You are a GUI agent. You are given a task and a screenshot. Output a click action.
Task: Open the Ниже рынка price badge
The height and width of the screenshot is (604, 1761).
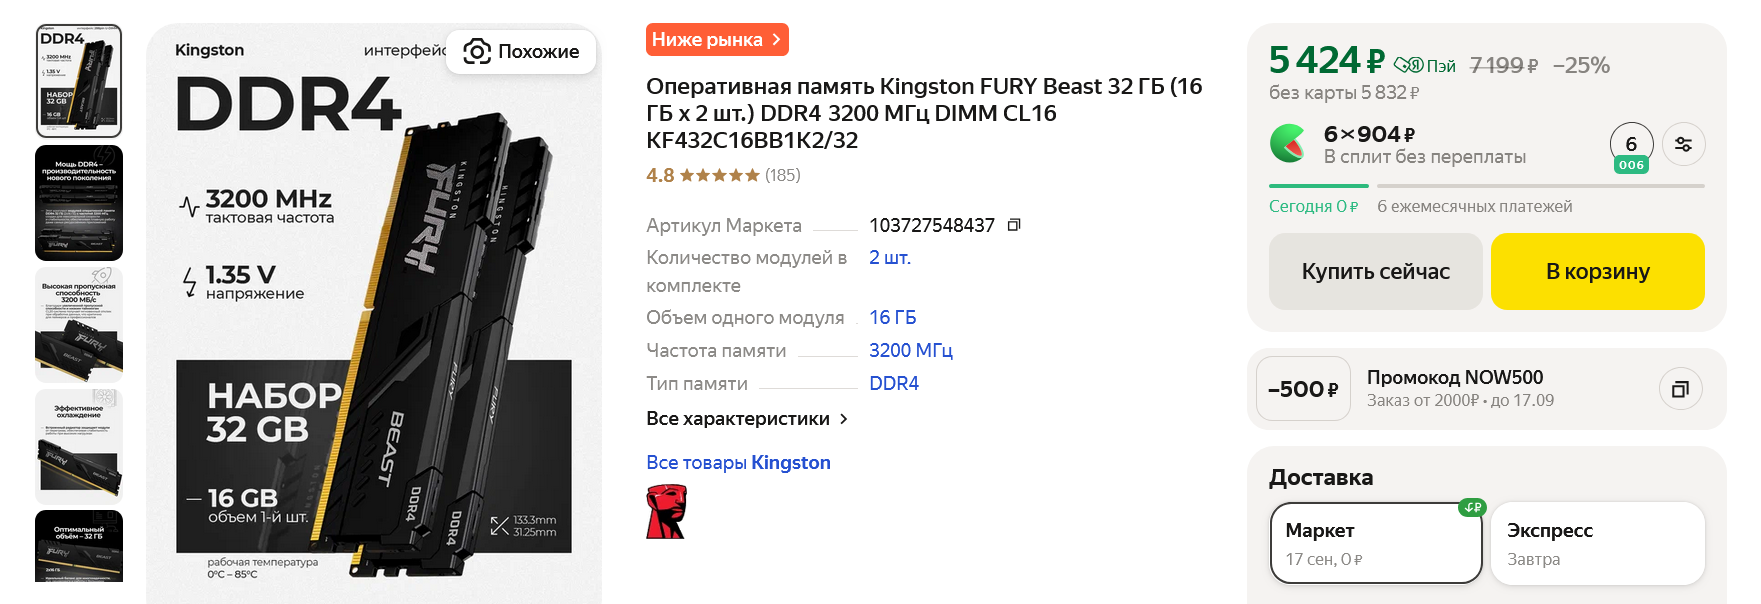click(717, 40)
